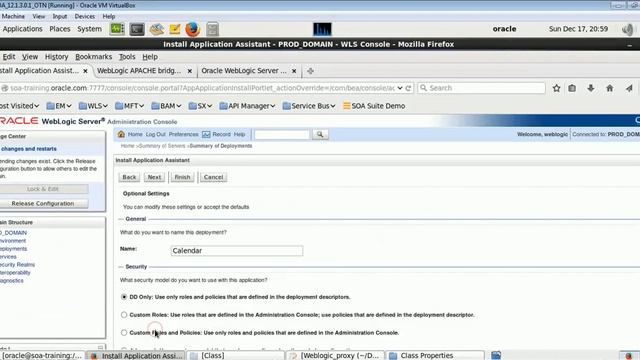Expand the API Manager bookmarks folder
640x360 pixels.
(x=247, y=106)
